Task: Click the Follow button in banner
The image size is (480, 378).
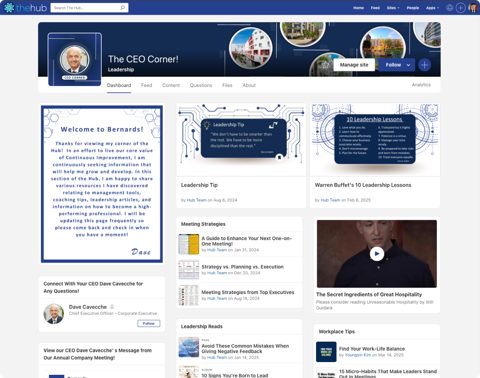Action: [x=393, y=65]
